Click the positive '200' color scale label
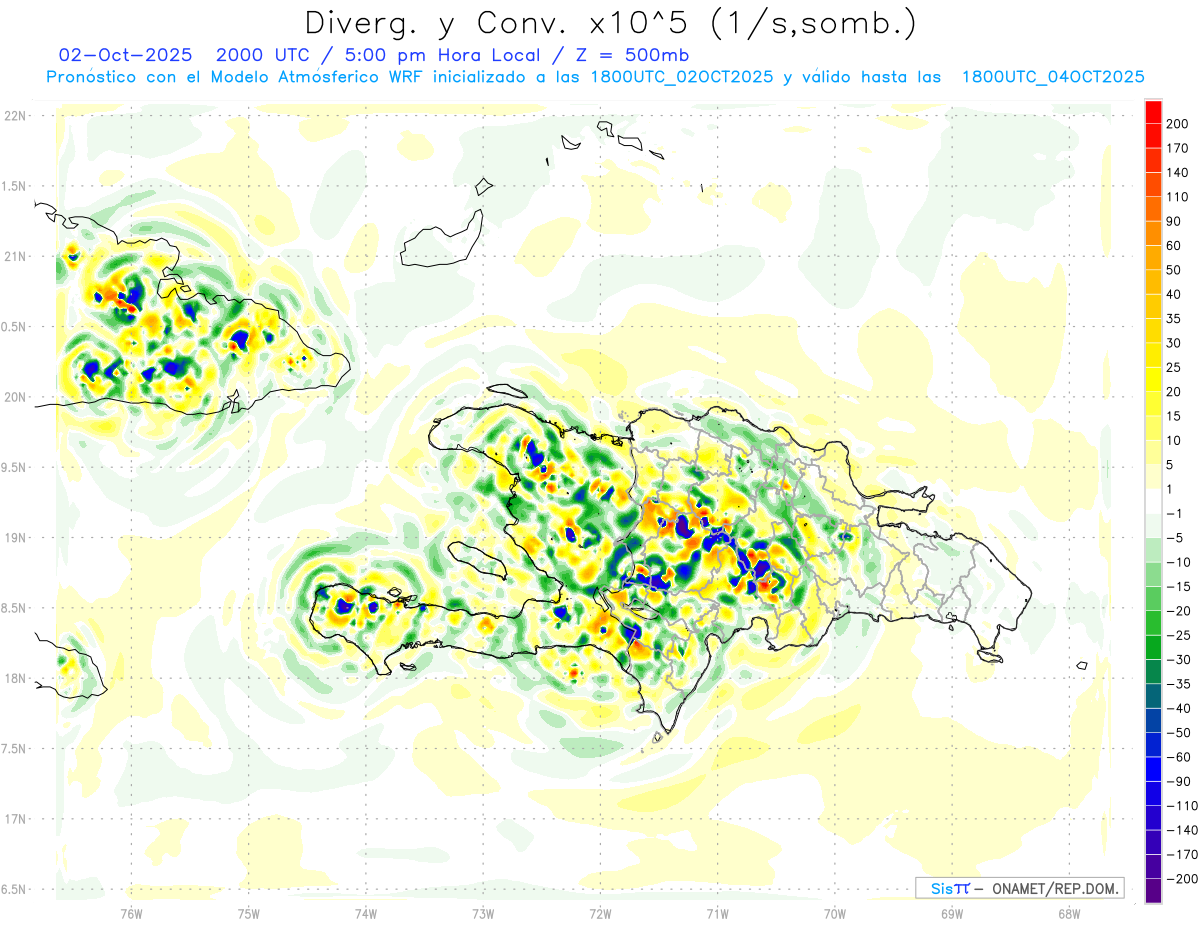Viewport: 1200px width, 927px height. coord(1178,123)
